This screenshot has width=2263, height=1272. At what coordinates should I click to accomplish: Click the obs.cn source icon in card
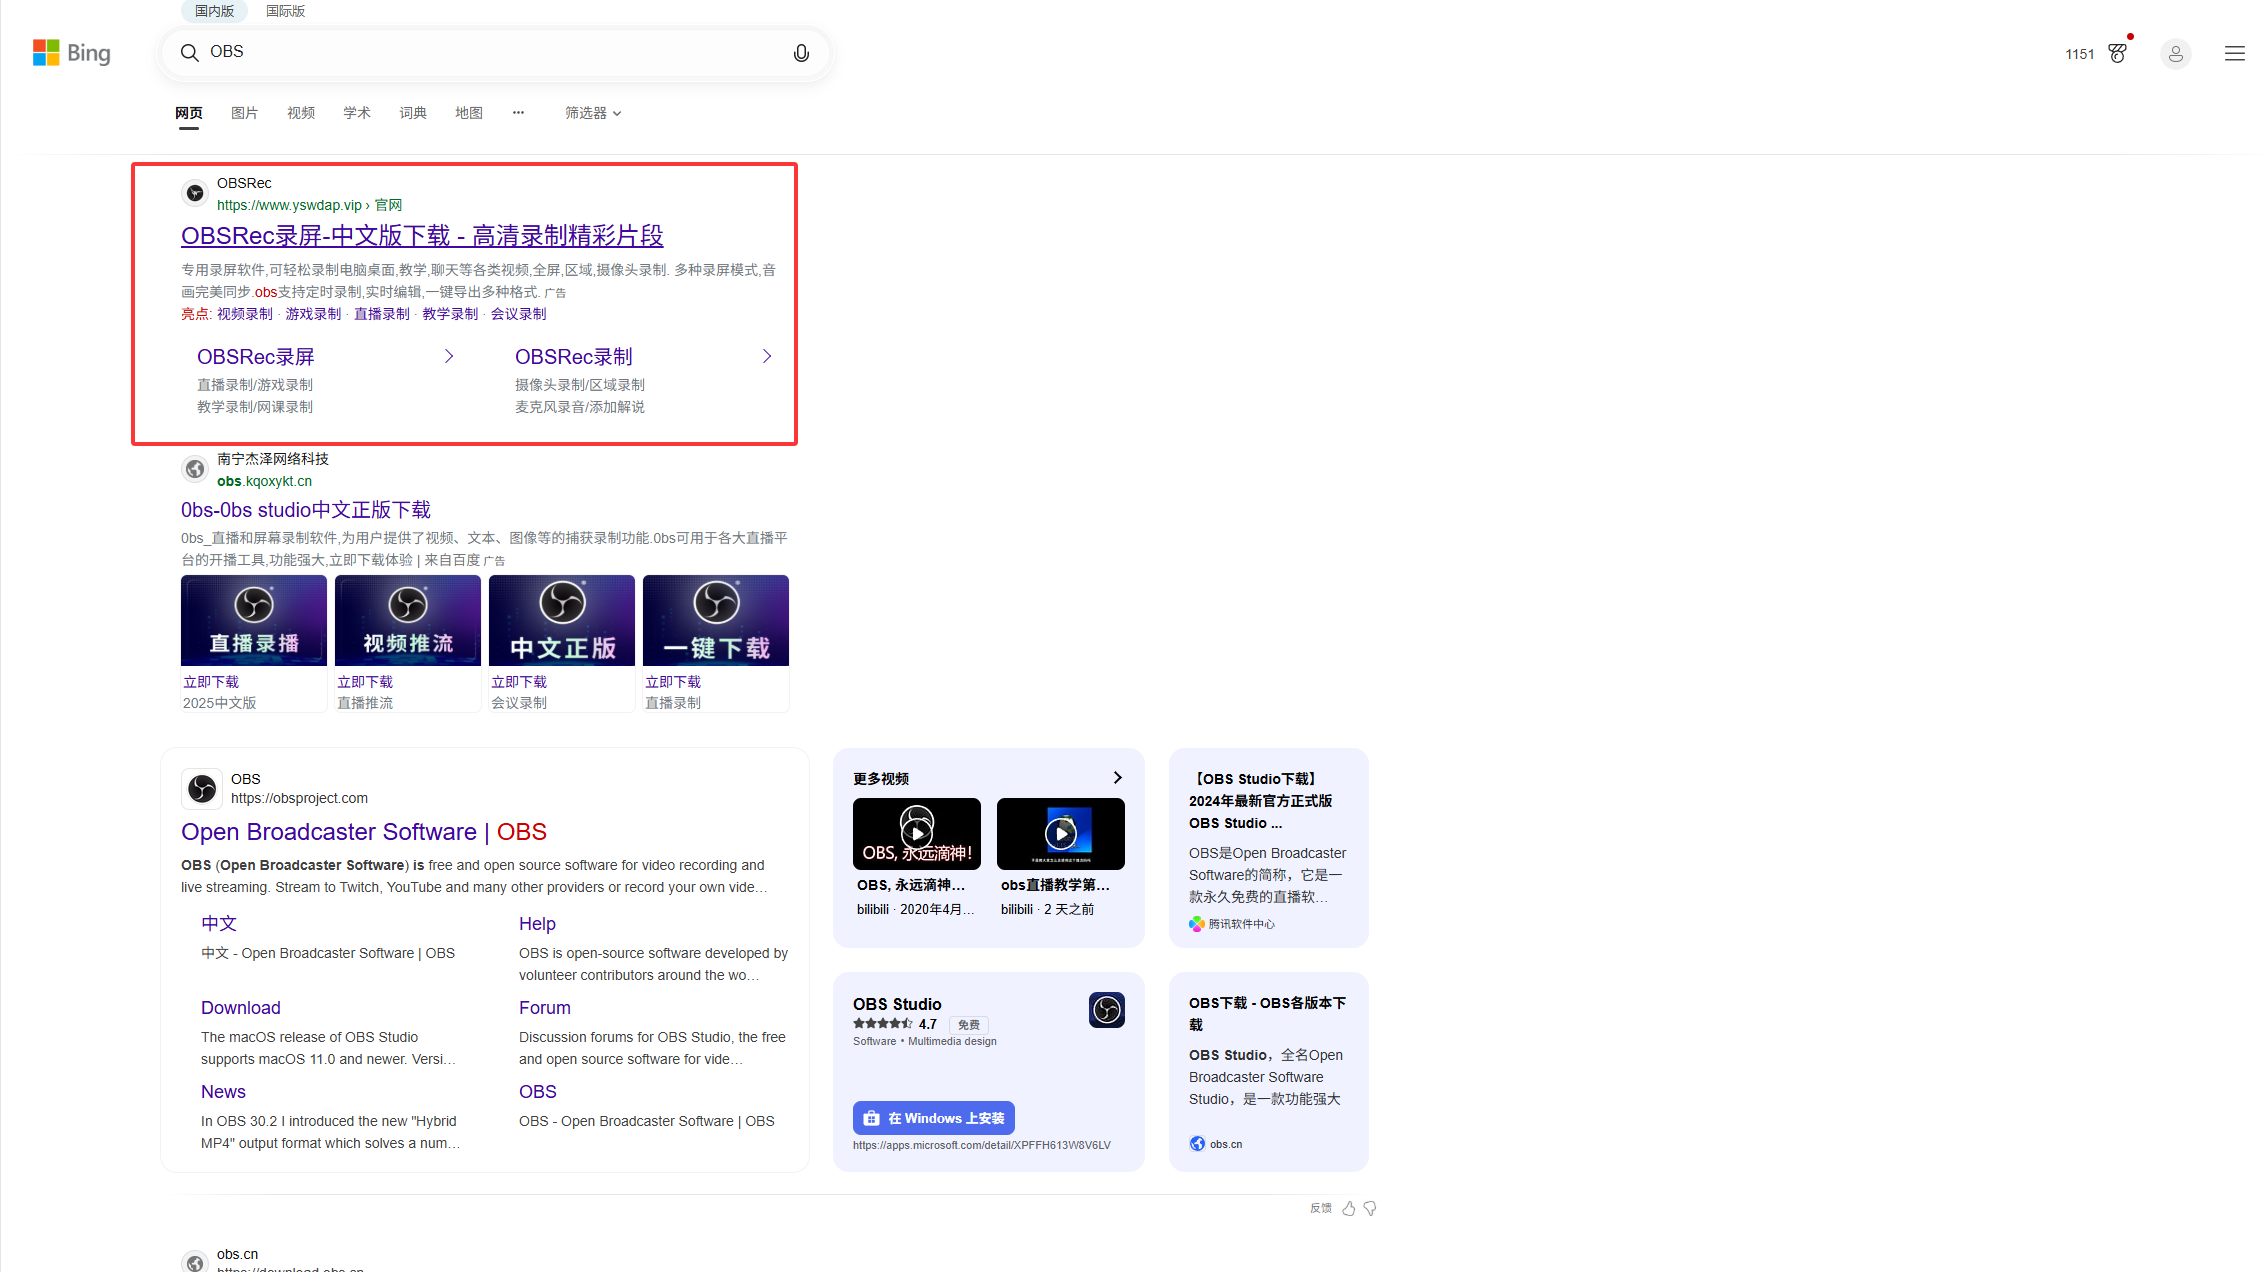[1197, 1144]
